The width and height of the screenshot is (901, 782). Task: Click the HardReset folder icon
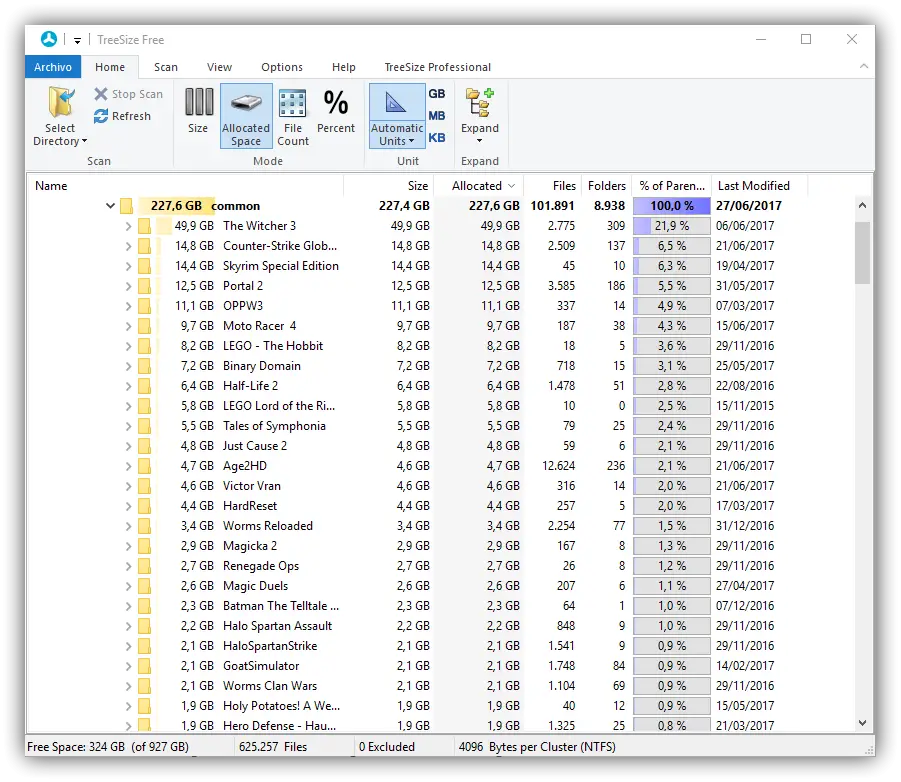145,506
